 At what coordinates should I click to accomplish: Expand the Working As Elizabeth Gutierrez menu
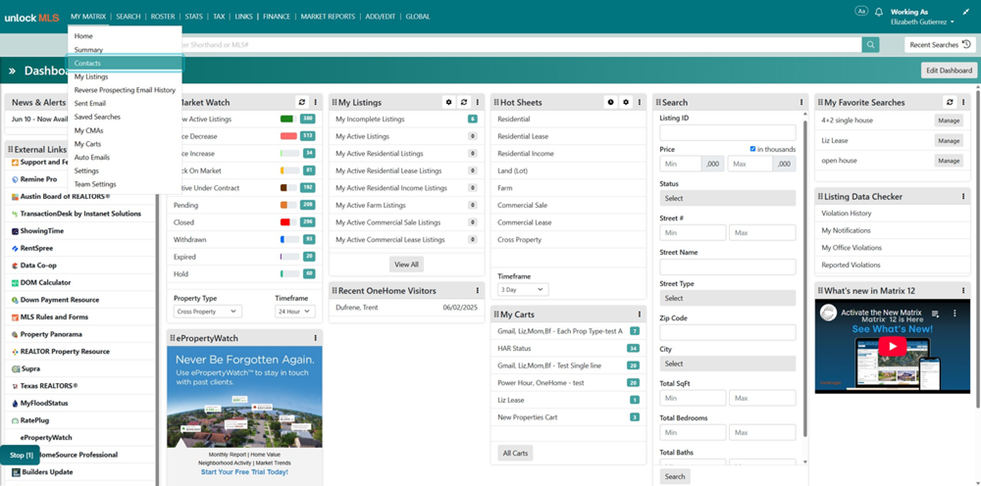click(x=922, y=21)
